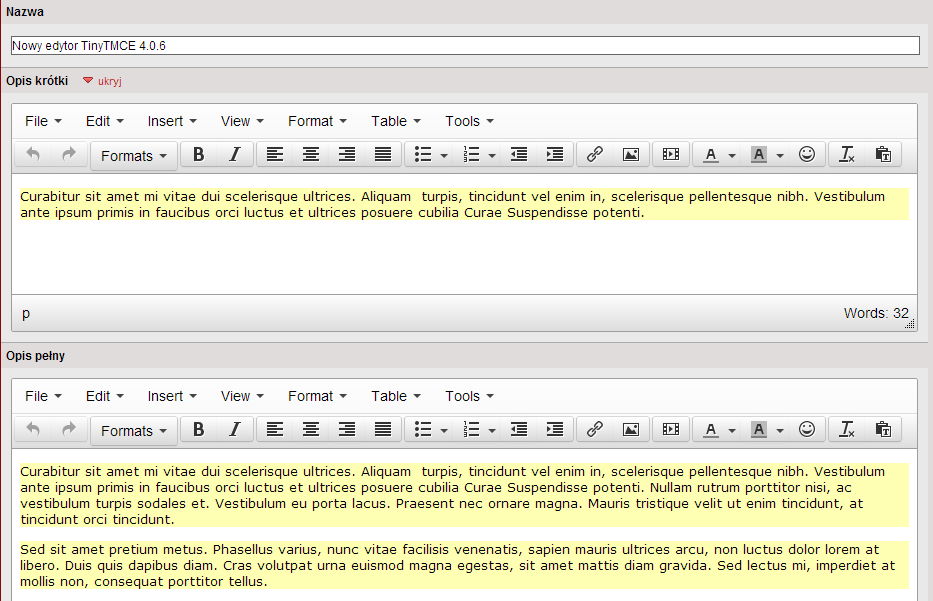Increase indent in Opis krótki editor

click(x=555, y=155)
